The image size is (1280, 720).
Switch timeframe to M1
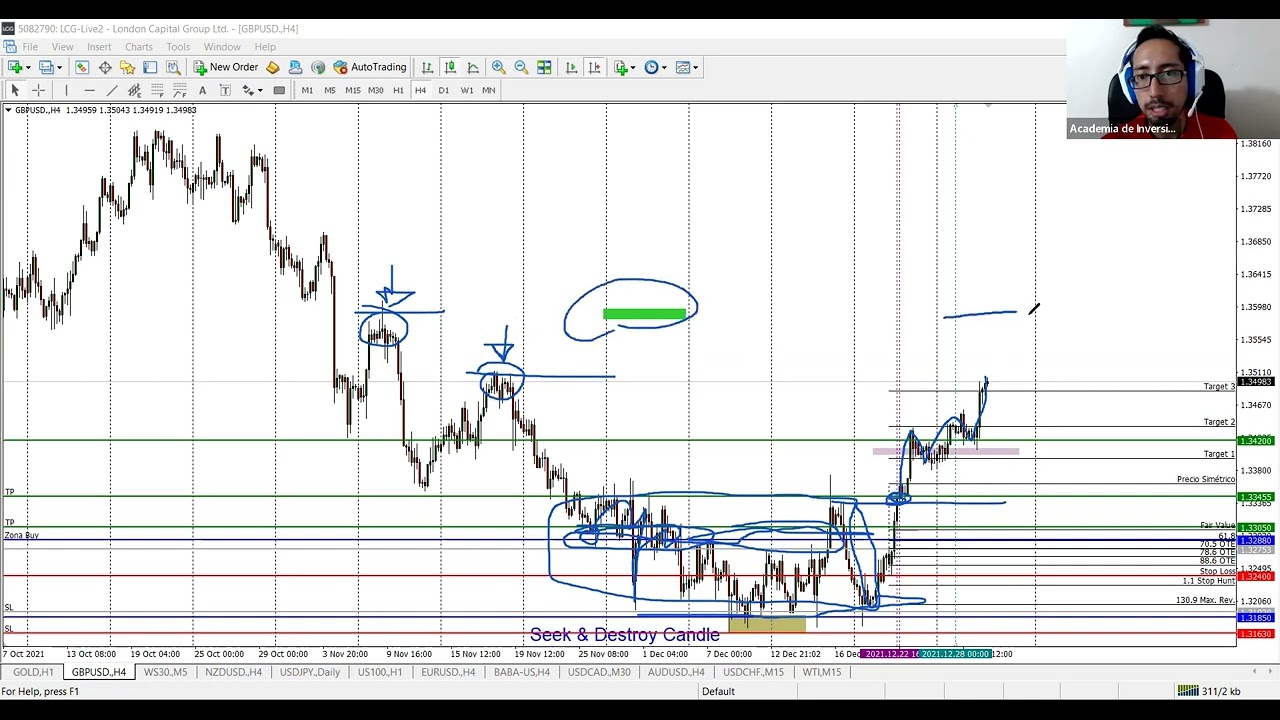point(307,90)
